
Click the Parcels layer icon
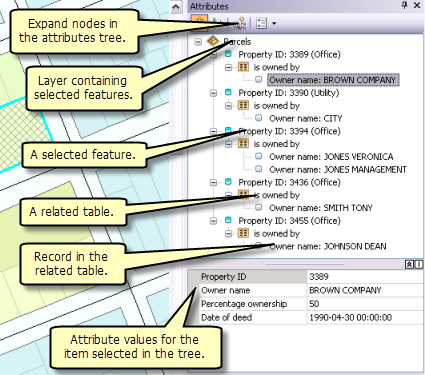[213, 41]
